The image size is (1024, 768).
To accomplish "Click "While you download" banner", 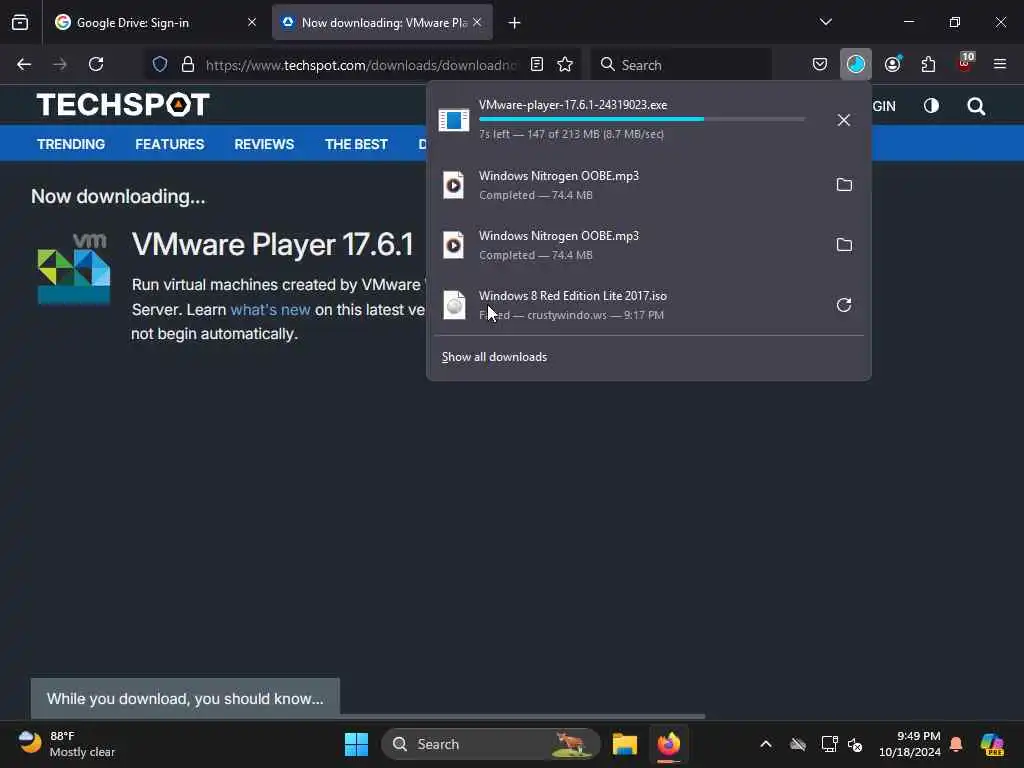I will click(185, 698).
